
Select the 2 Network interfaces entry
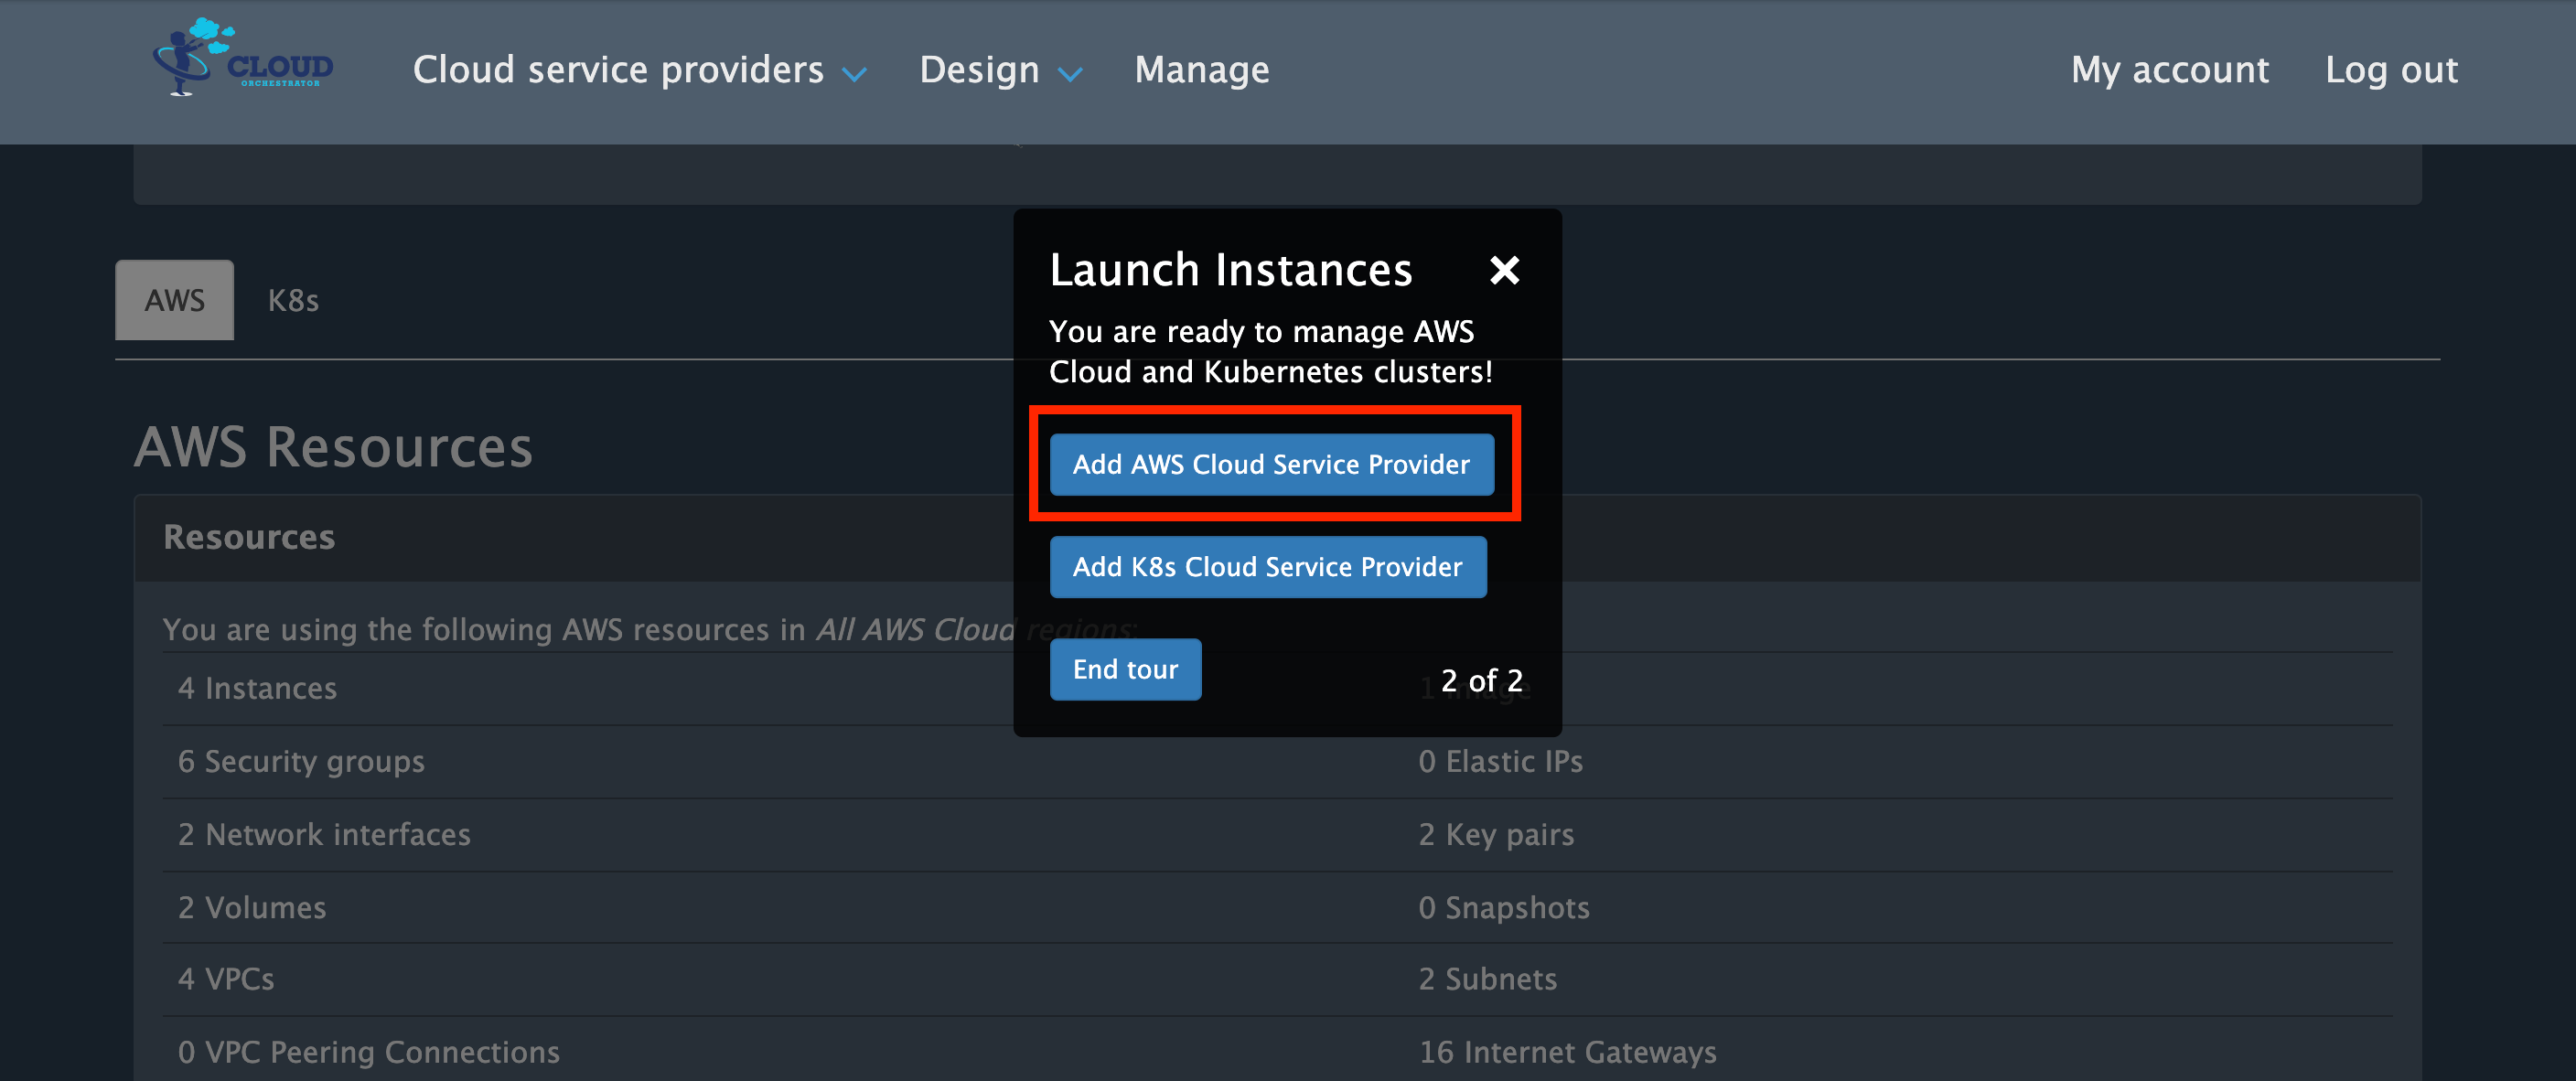(x=324, y=834)
